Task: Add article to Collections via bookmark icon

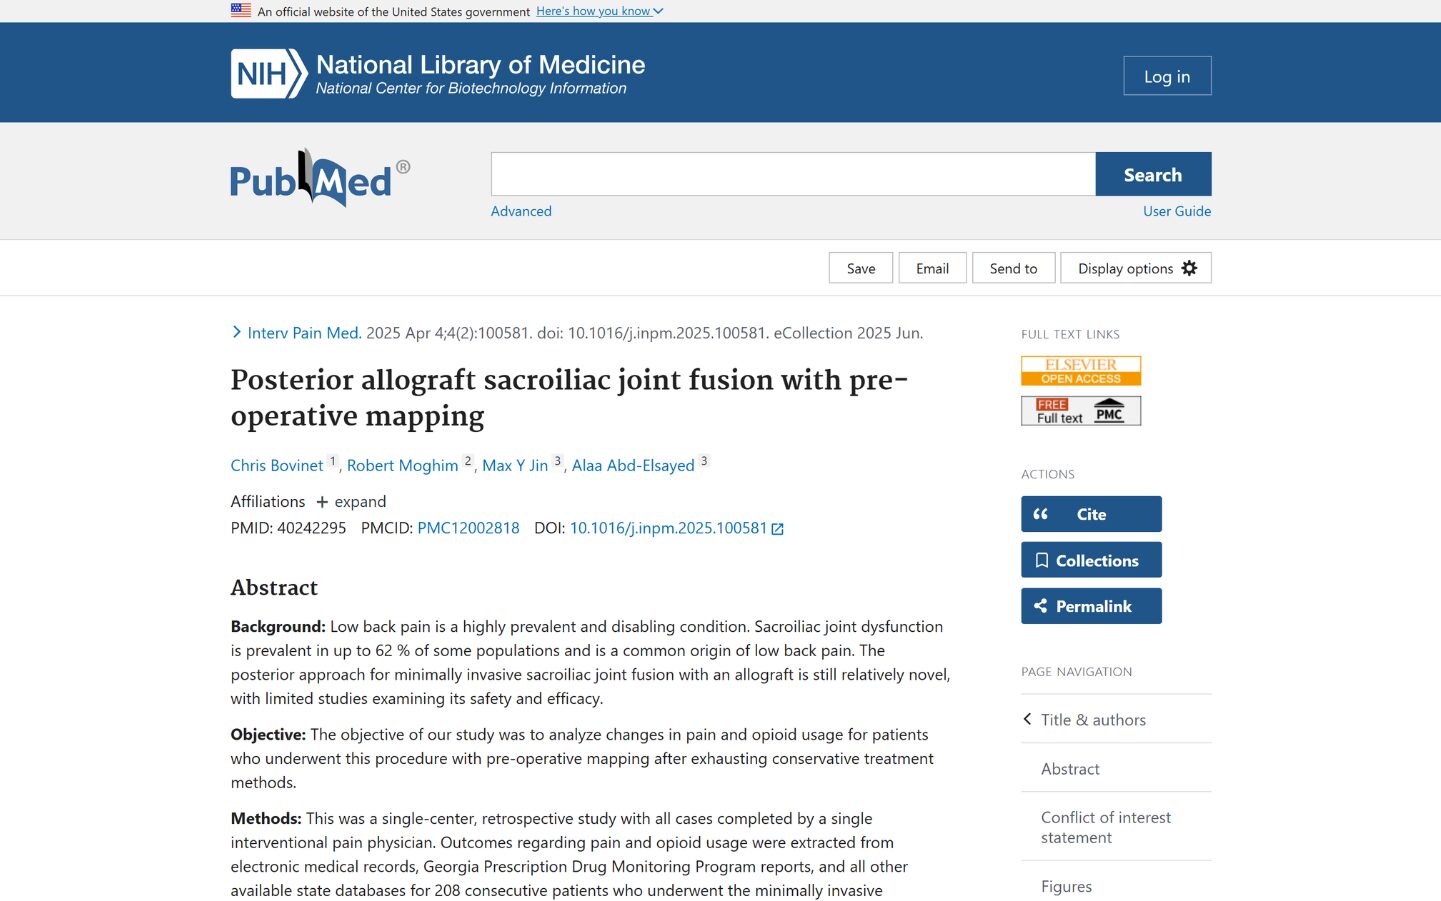Action: click(1042, 560)
